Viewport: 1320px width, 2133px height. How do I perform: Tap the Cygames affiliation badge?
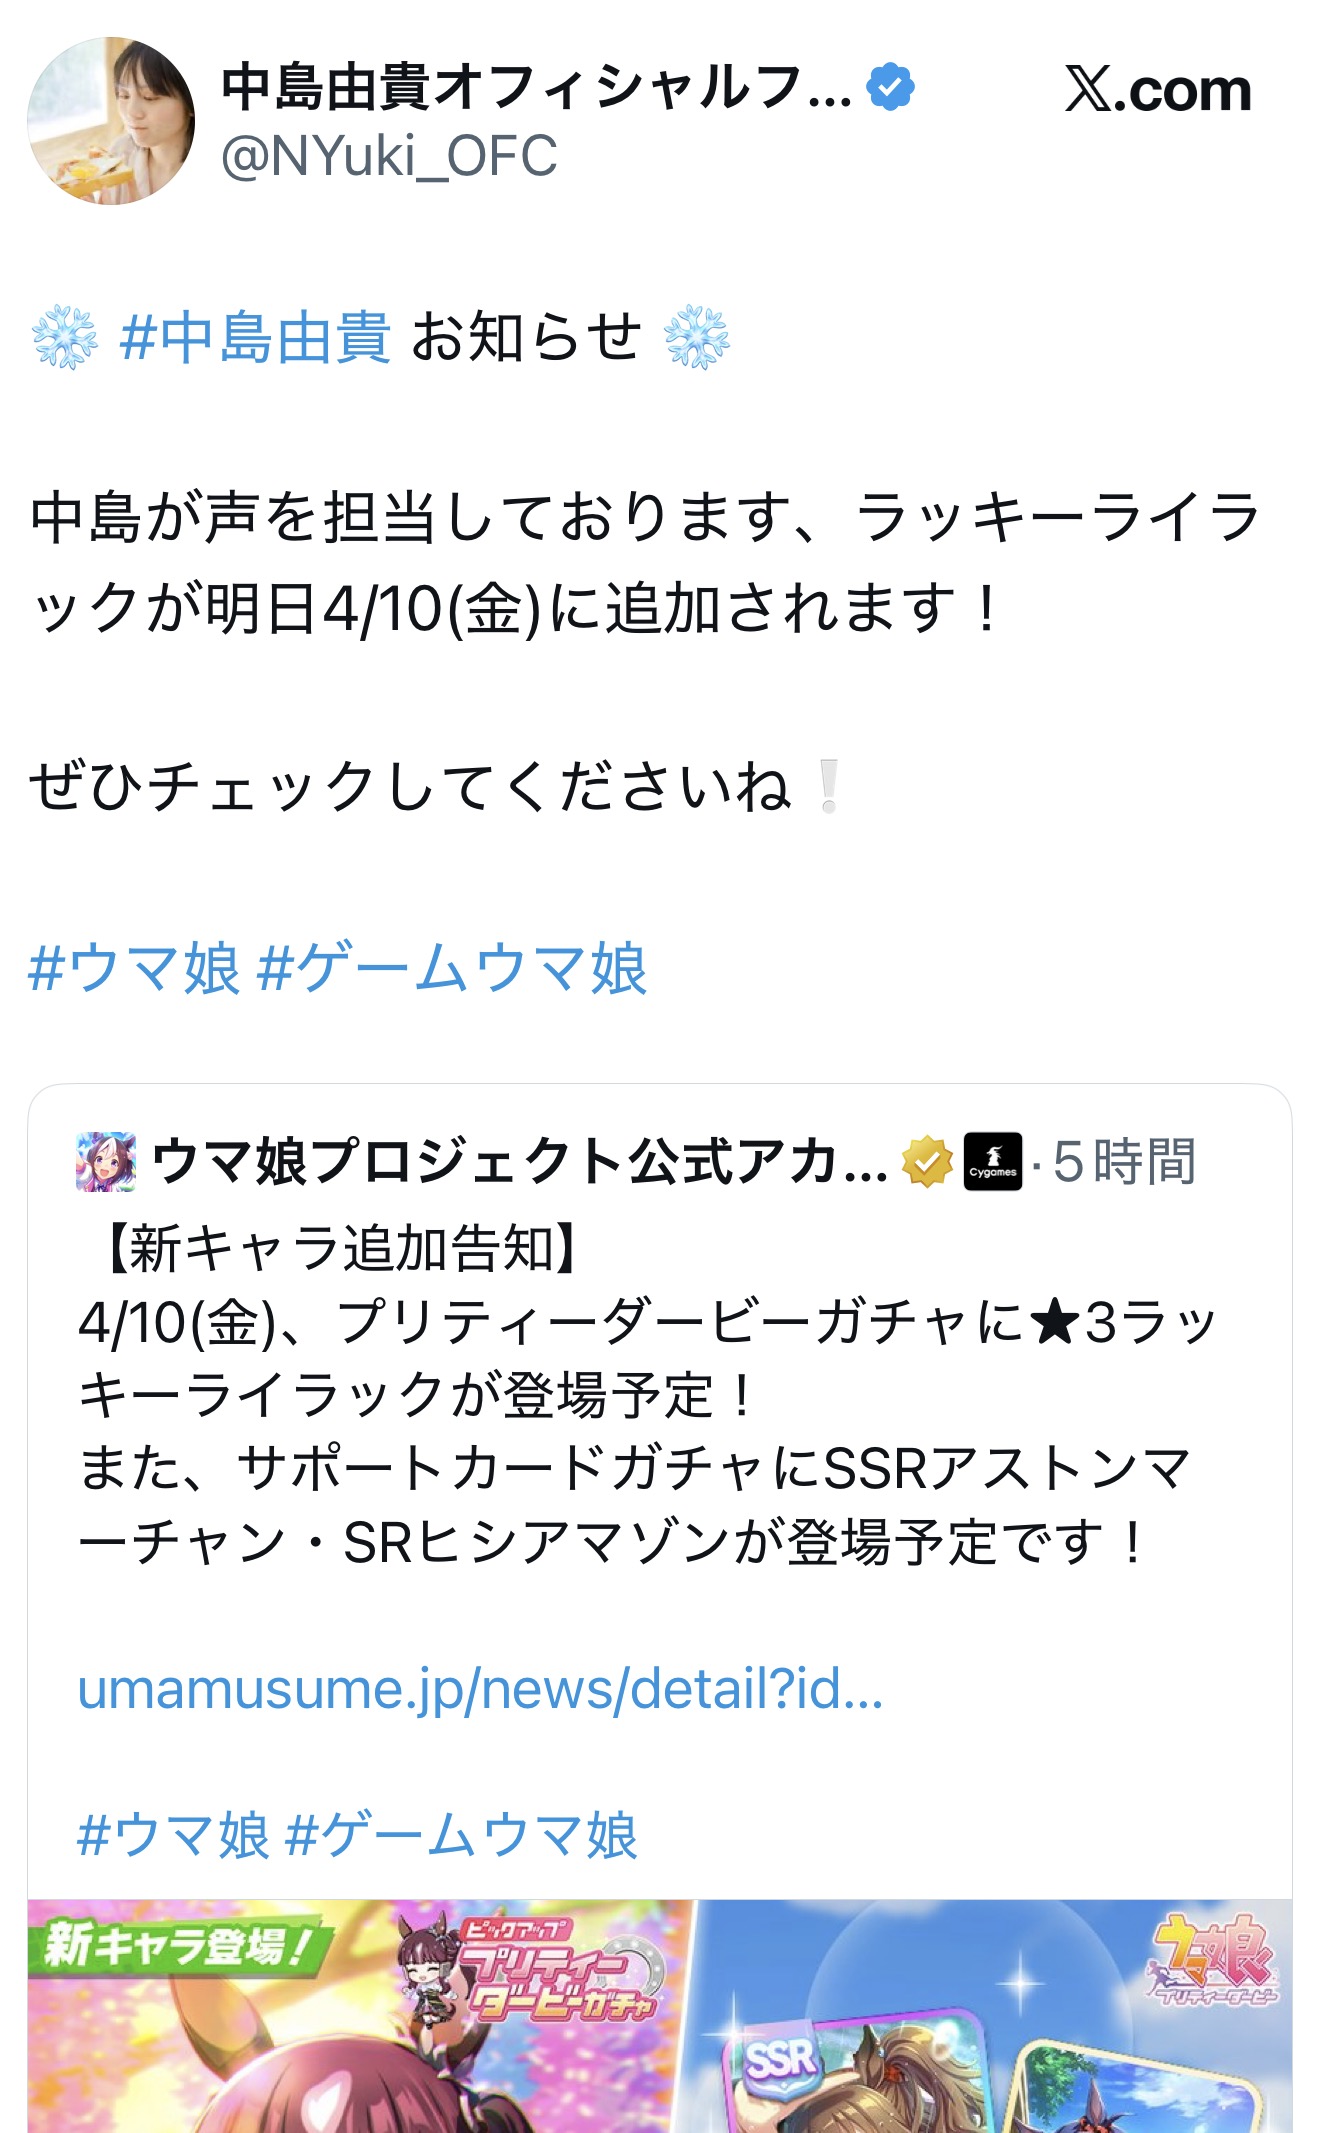[x=992, y=1162]
